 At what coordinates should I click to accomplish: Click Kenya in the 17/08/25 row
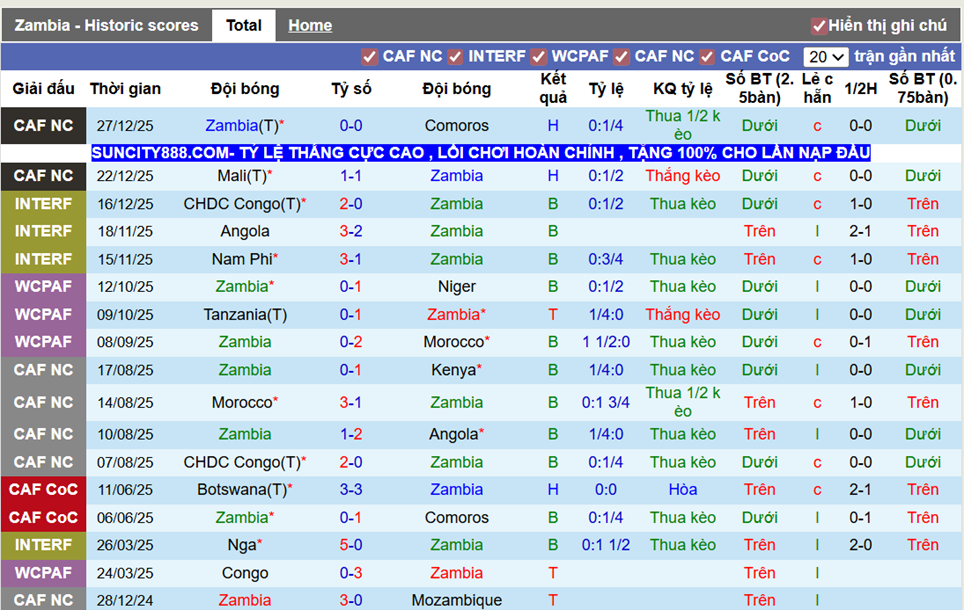coord(457,370)
